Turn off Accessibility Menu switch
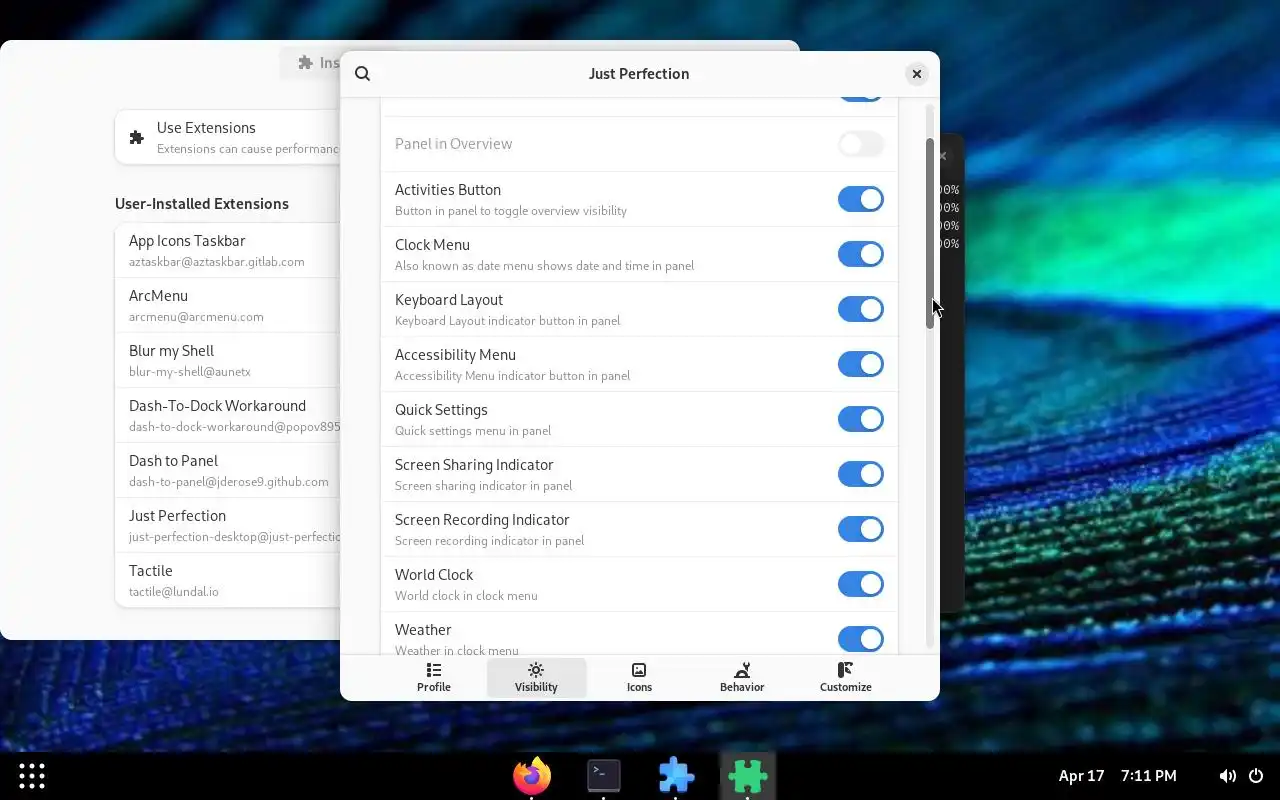This screenshot has width=1280, height=800. pyautogui.click(x=861, y=364)
